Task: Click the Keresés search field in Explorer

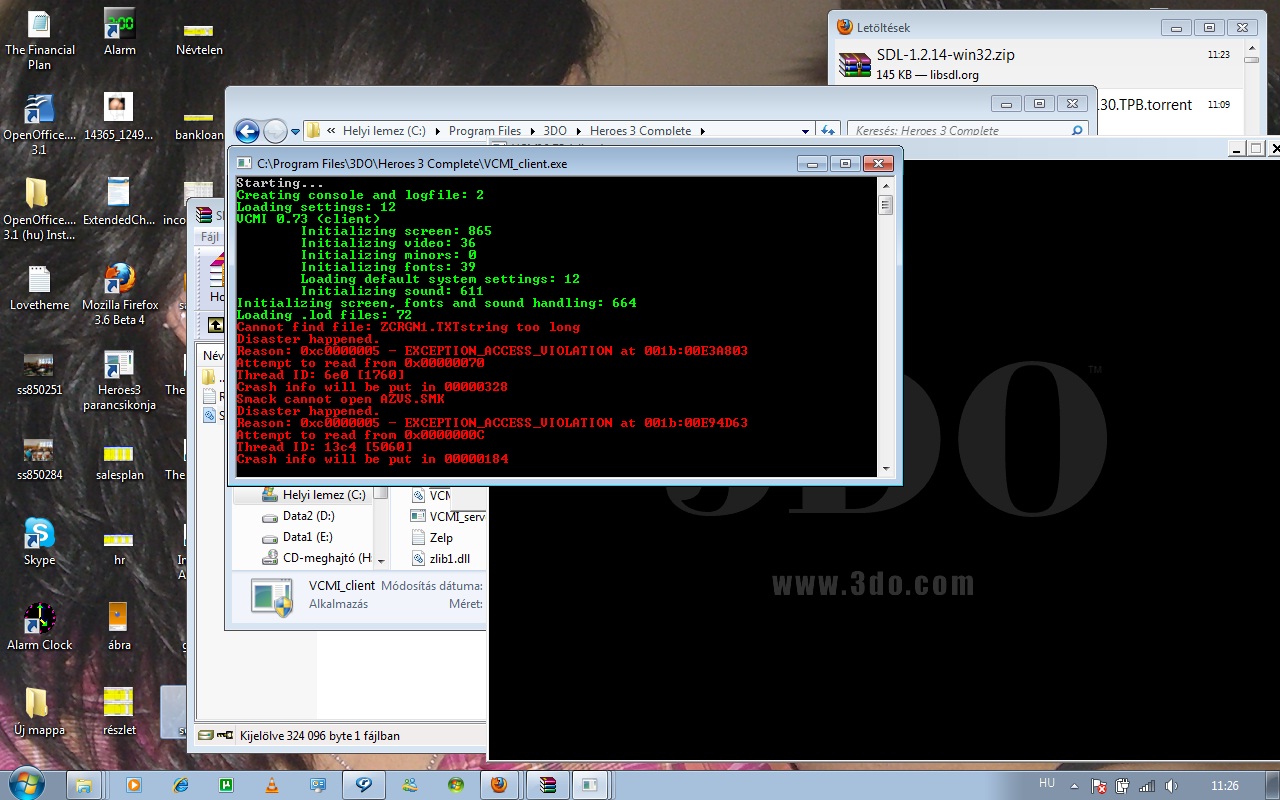Action: (x=960, y=131)
